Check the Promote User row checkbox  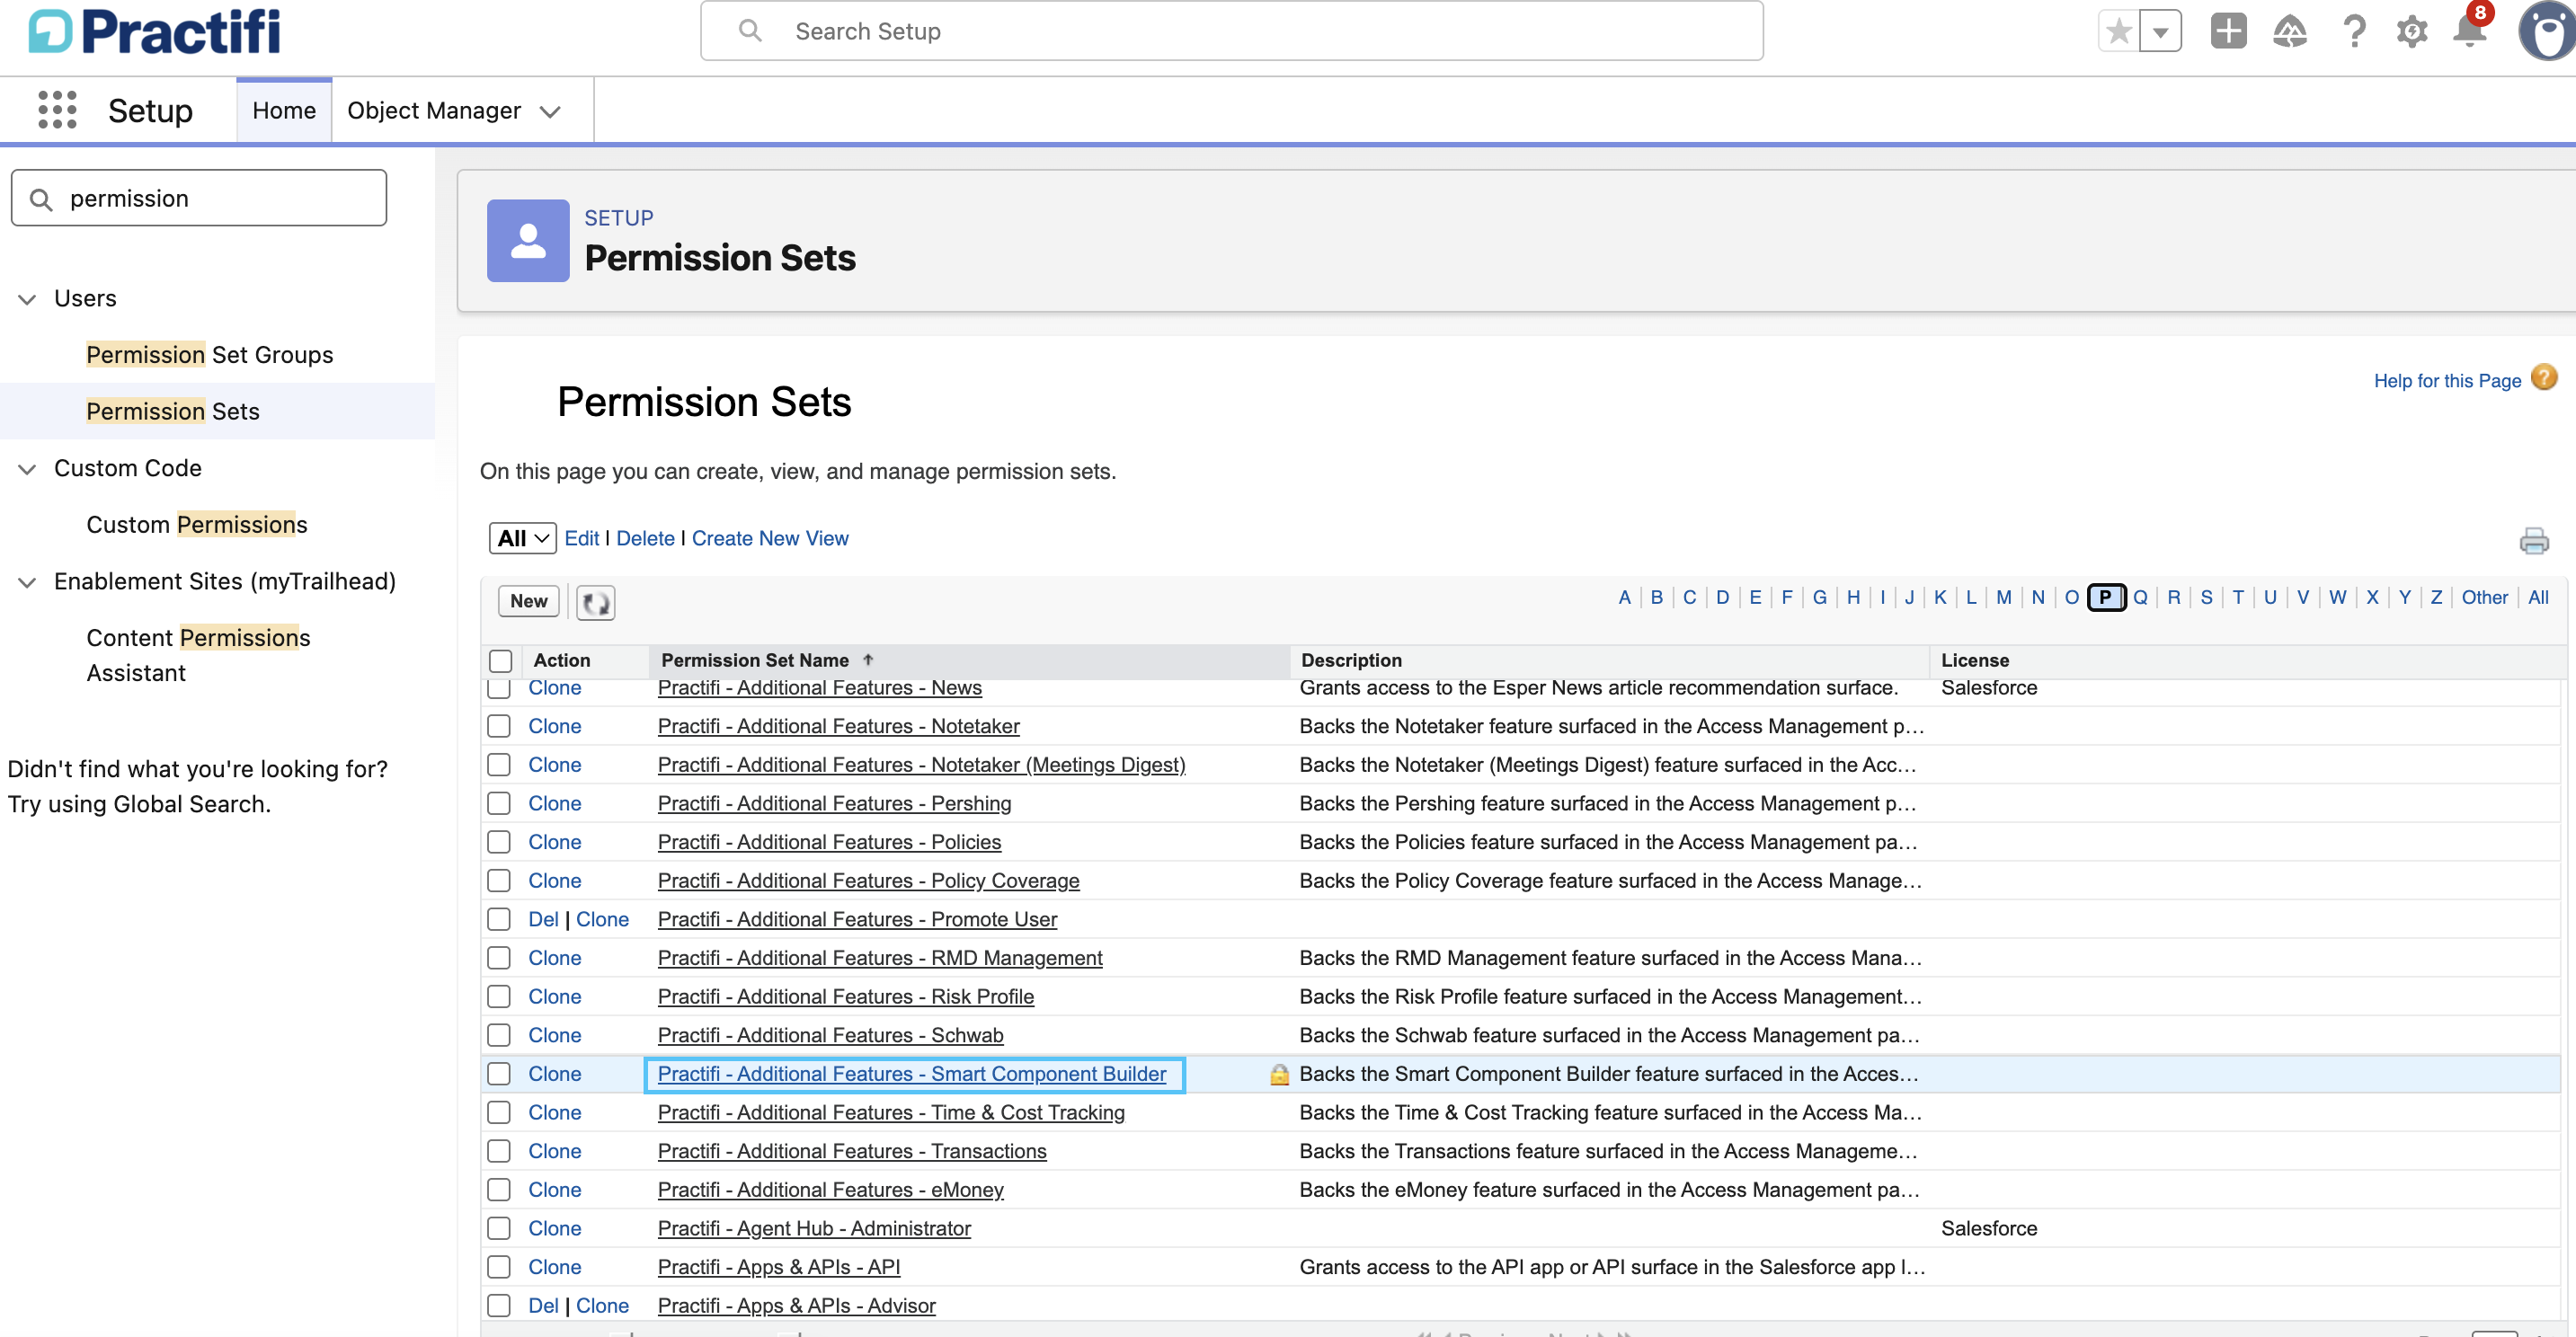point(499,919)
